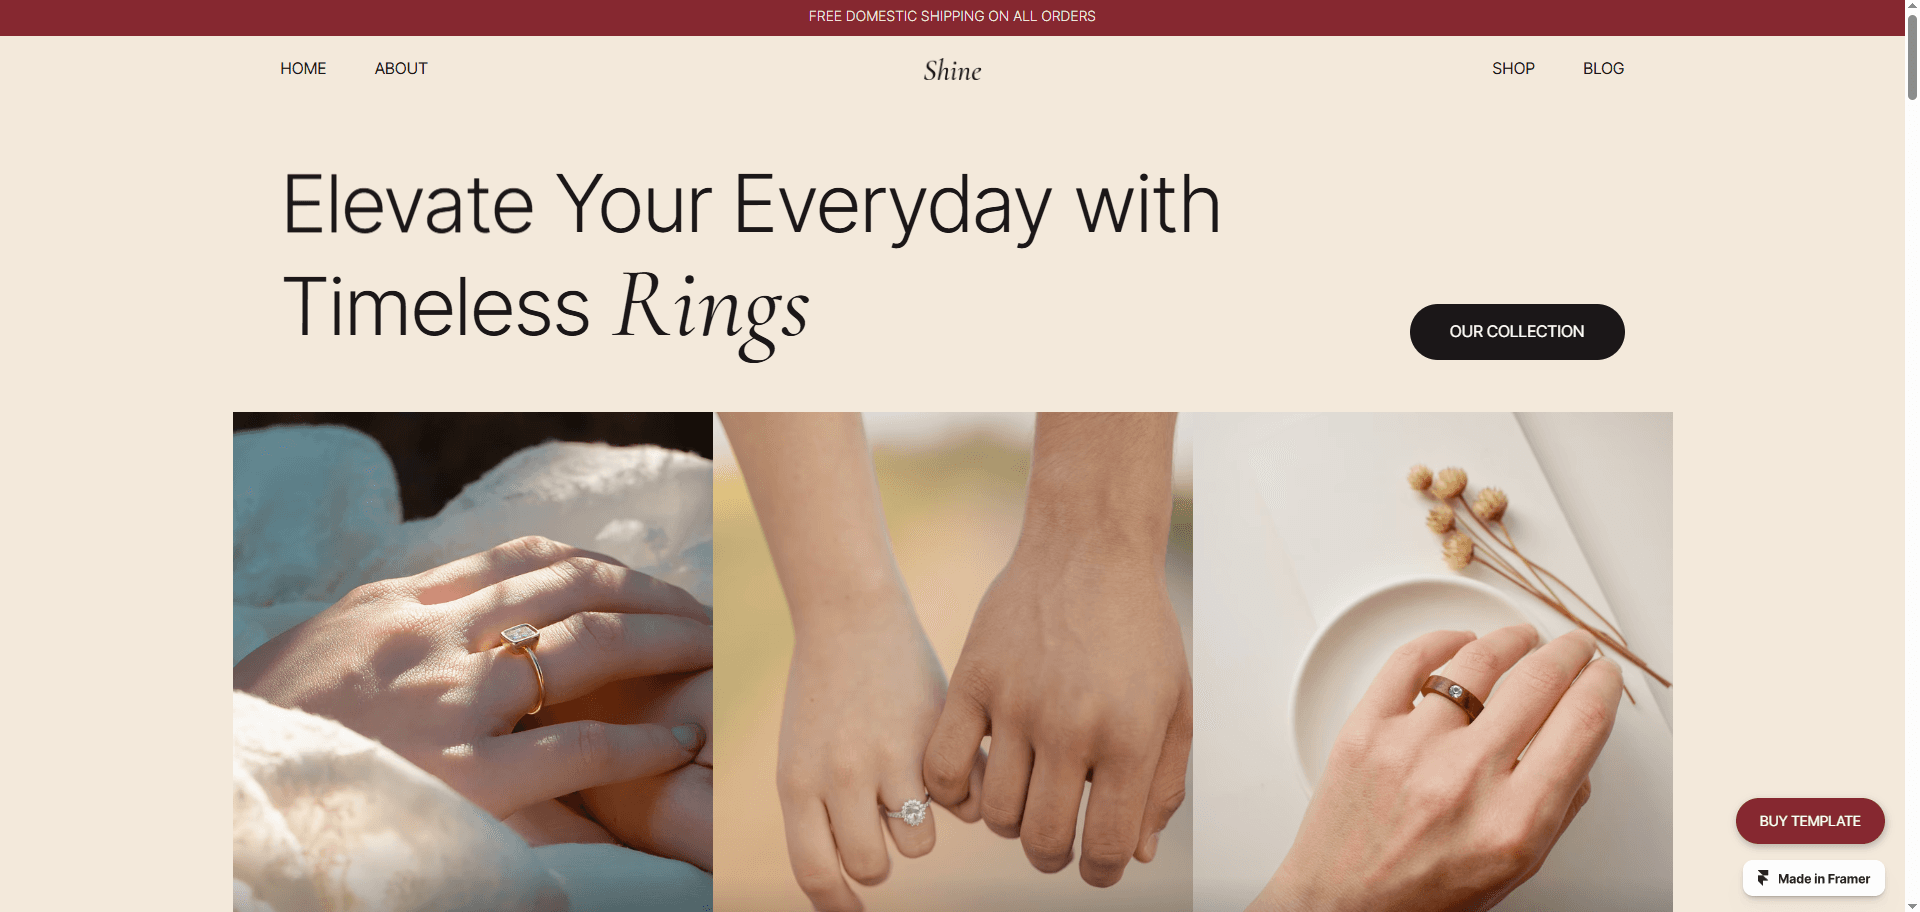Open the Made in Framer badge text
The image size is (1920, 912).
pos(1824,879)
